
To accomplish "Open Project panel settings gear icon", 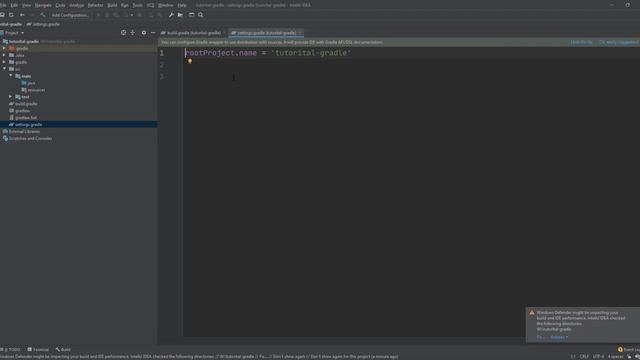I will [x=144, y=33].
